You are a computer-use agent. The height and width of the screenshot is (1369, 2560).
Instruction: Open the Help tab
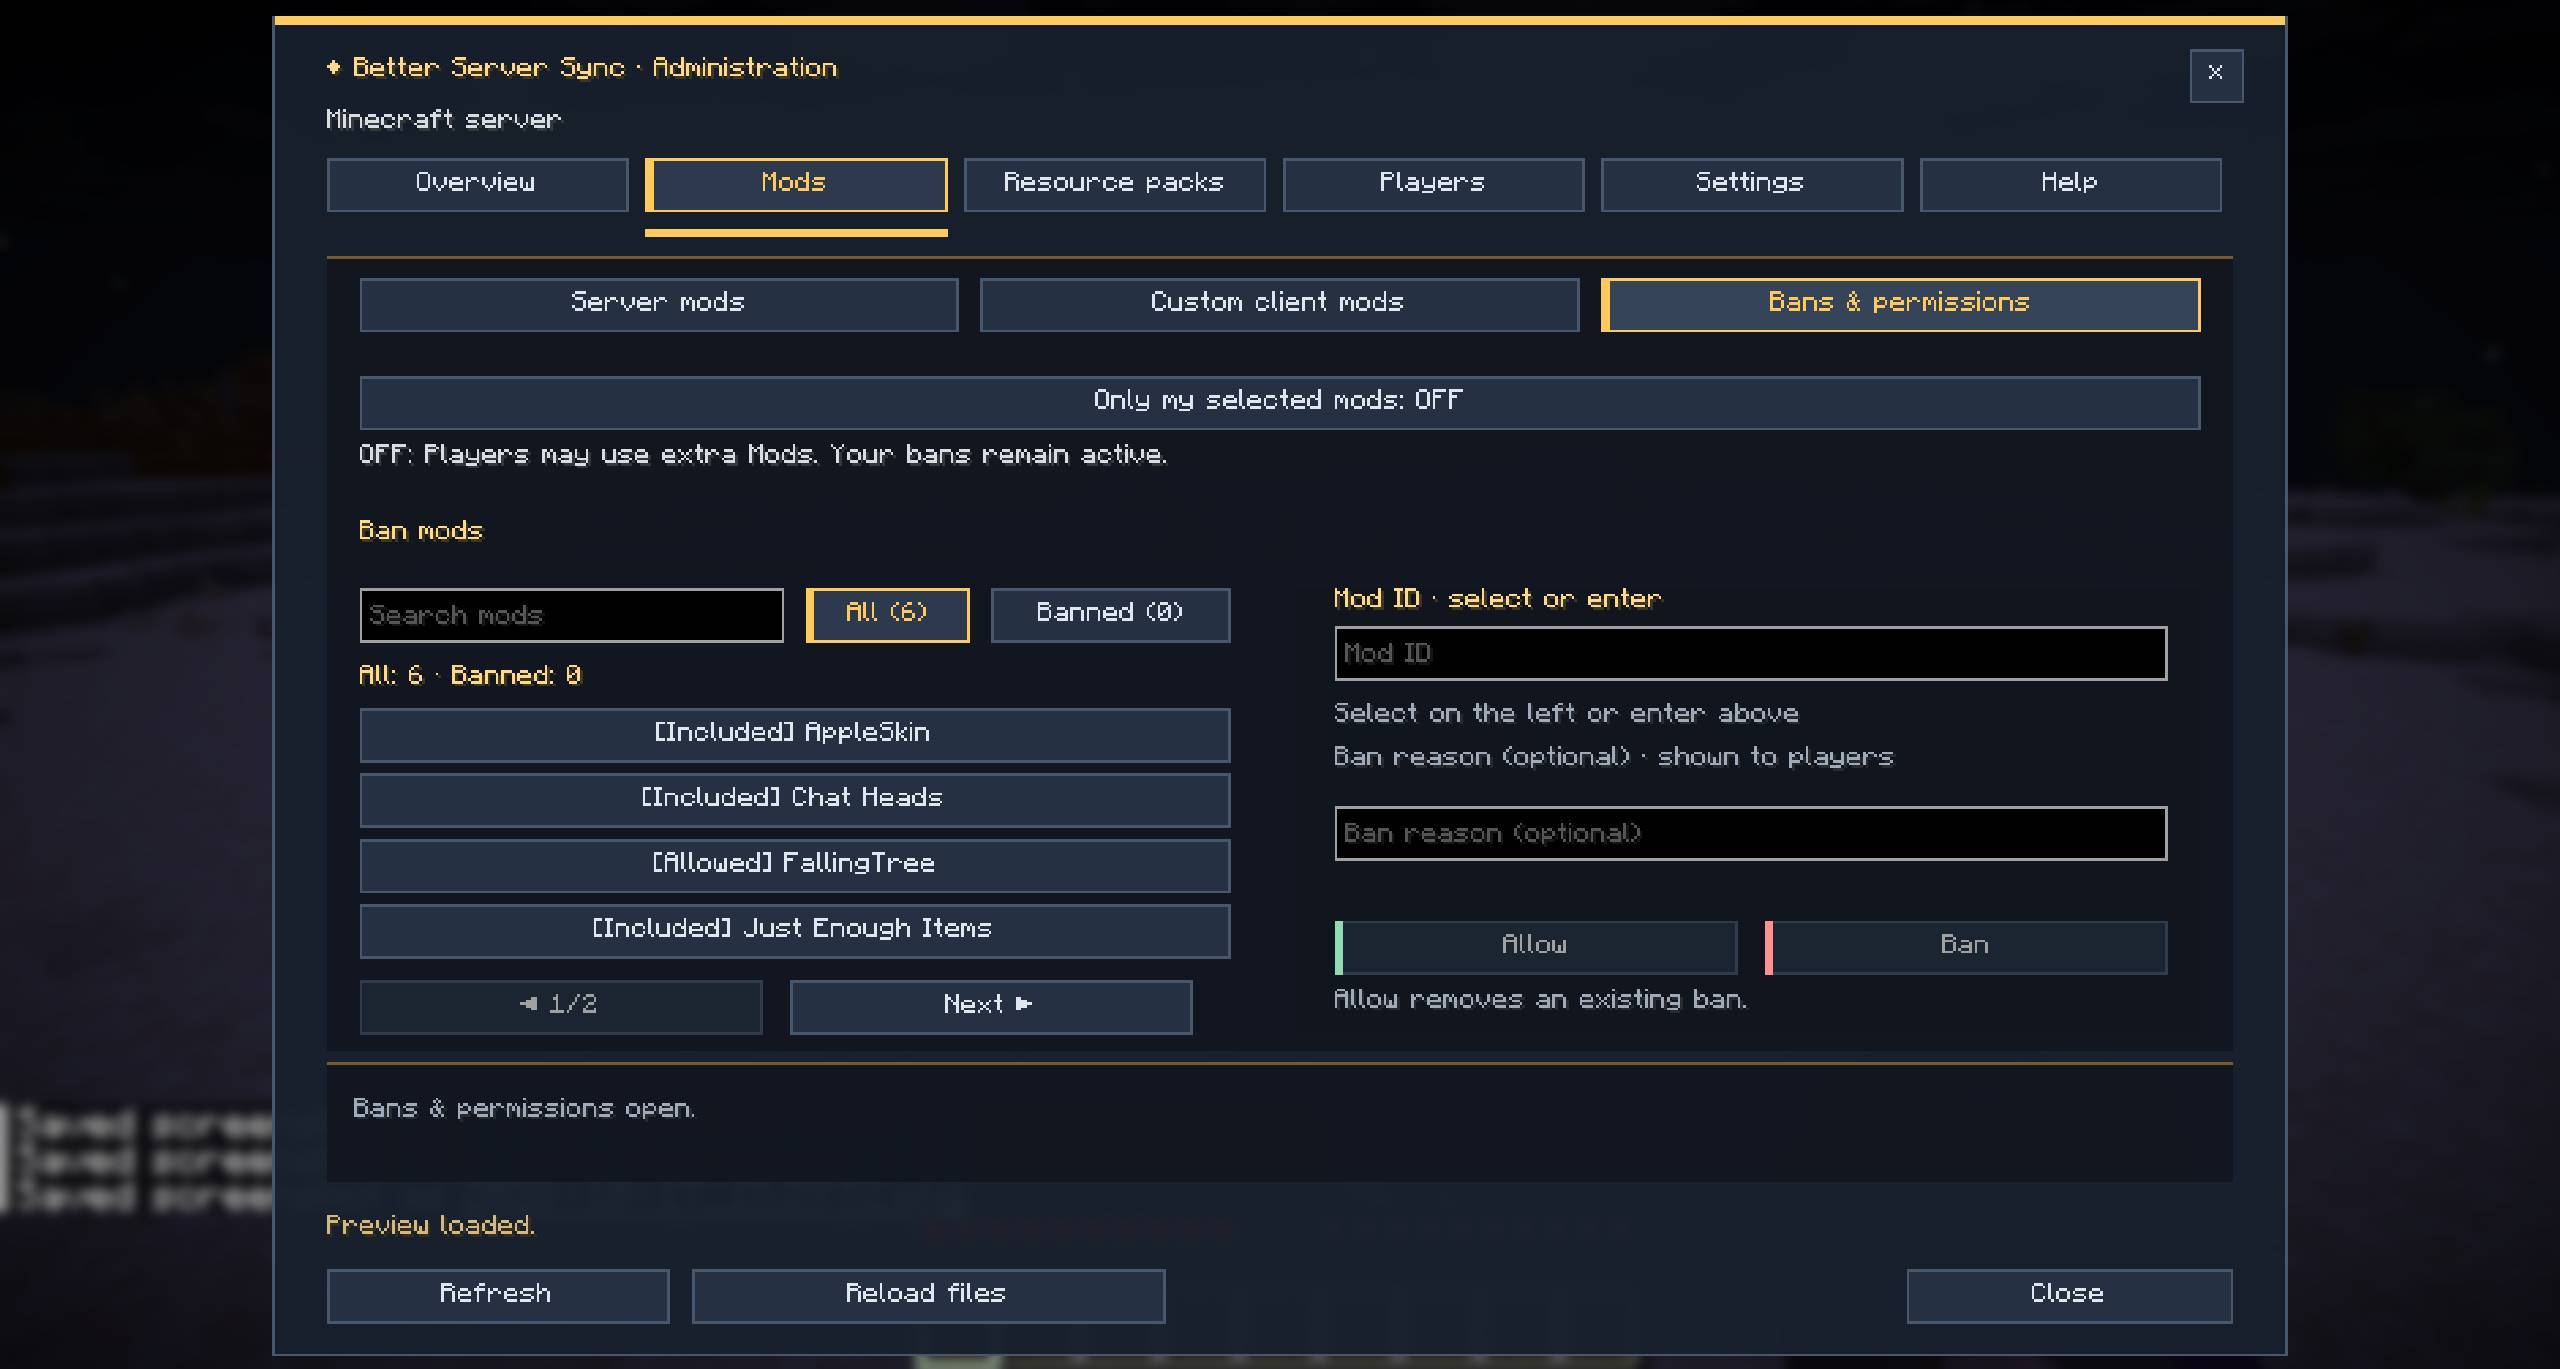tap(2070, 184)
